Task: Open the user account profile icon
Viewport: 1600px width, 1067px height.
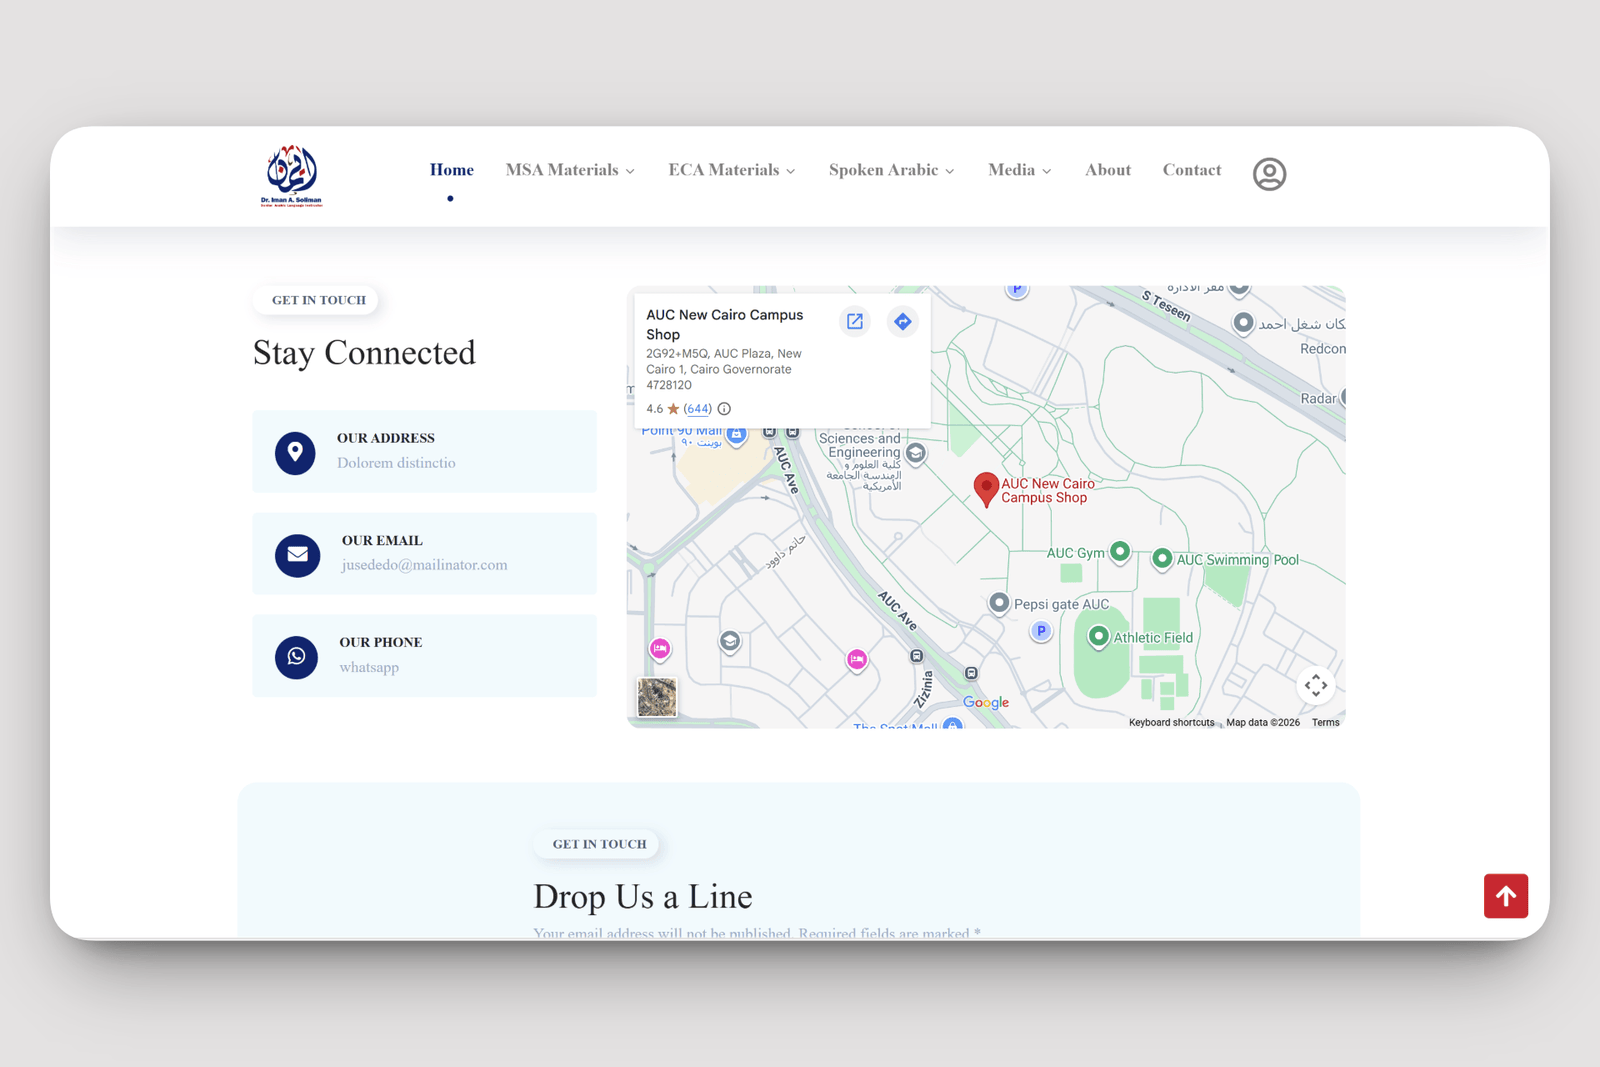Action: pos(1269,174)
